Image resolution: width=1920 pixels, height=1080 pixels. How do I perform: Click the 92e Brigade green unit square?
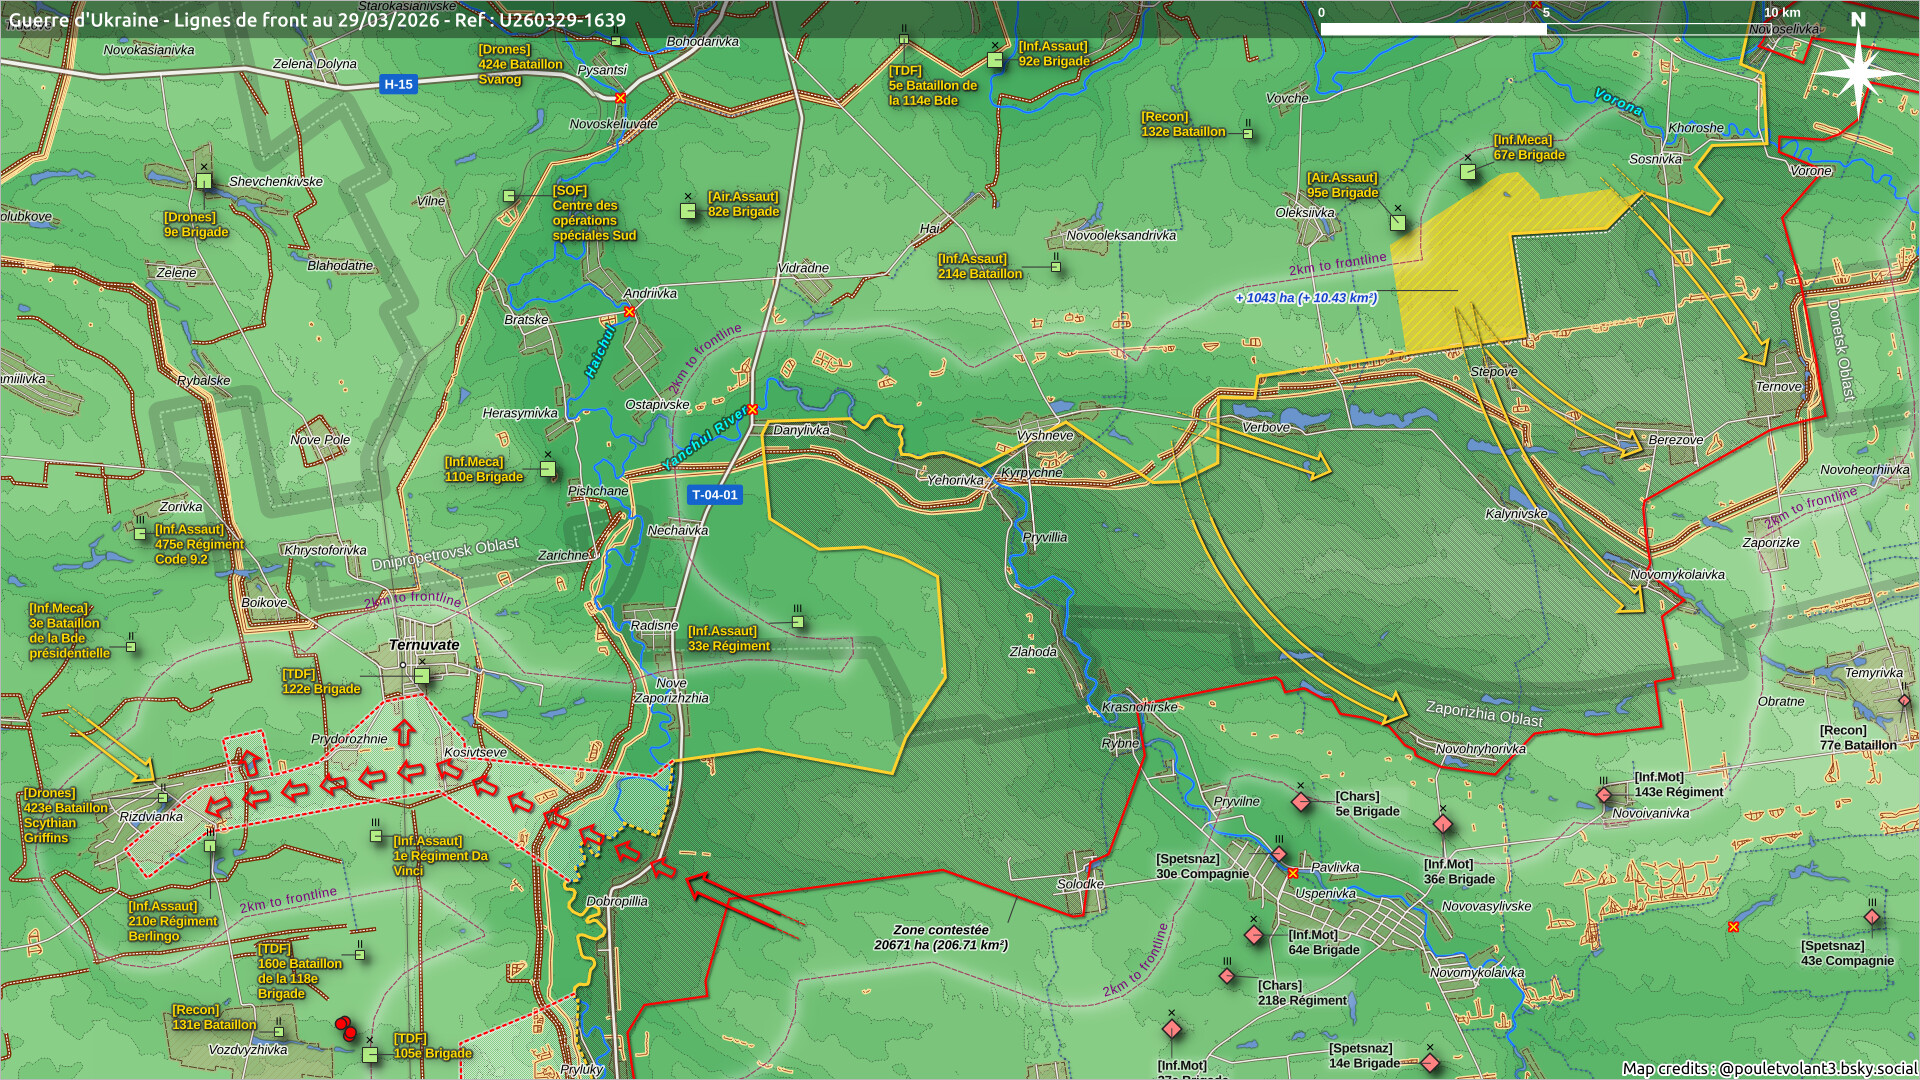995,61
